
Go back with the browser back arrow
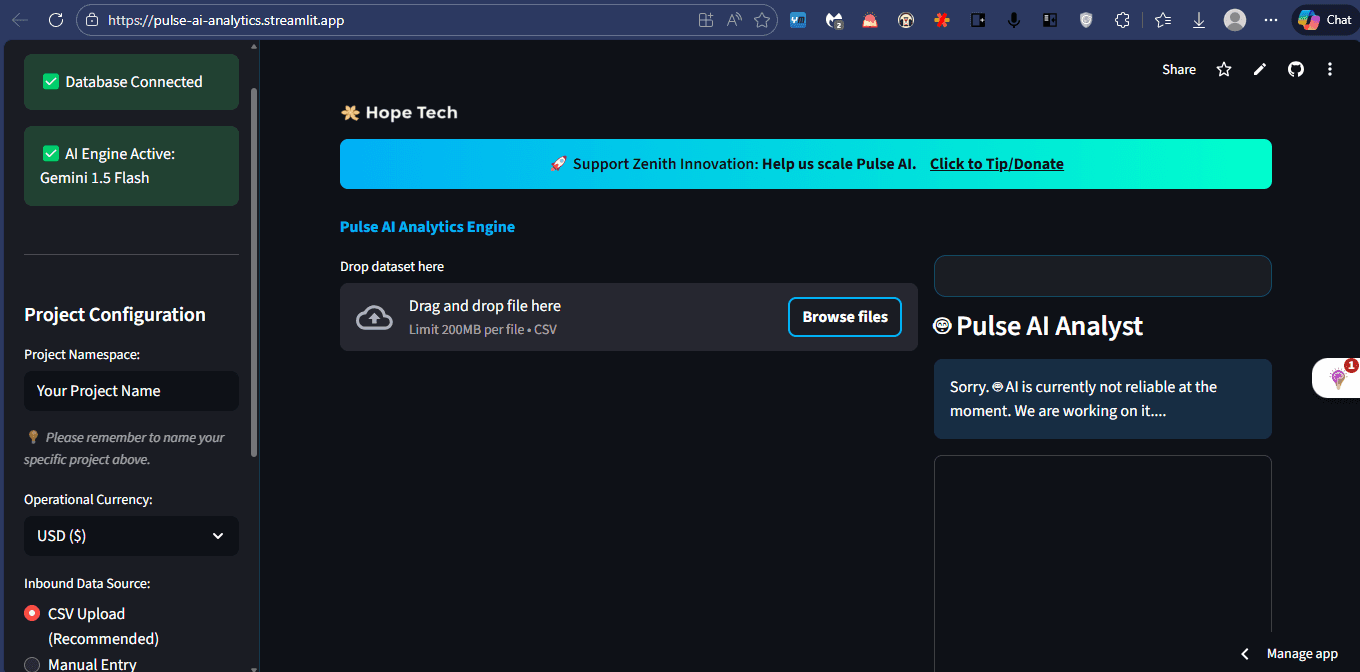(x=20, y=20)
